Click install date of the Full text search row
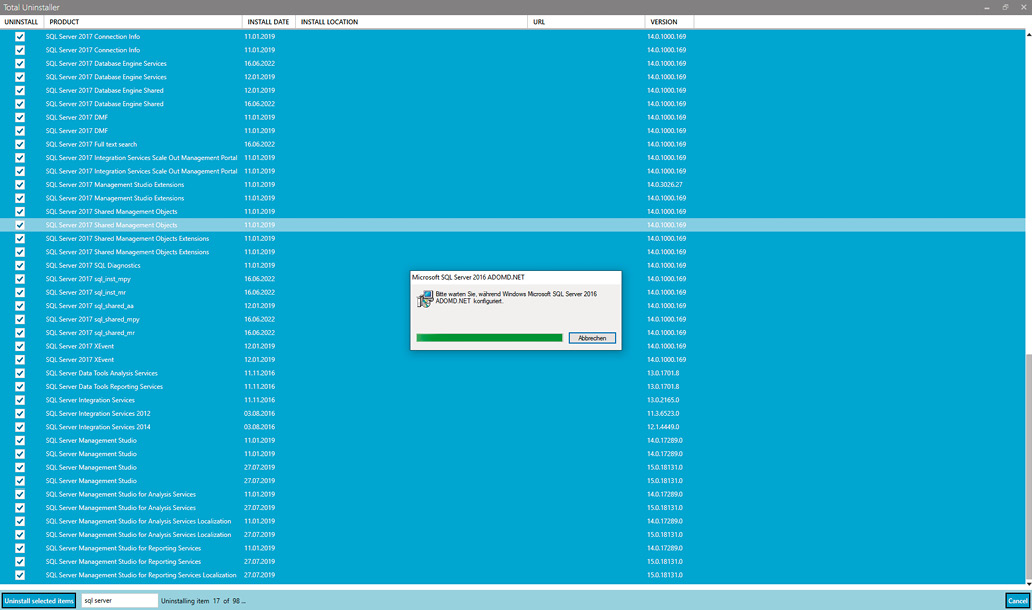 (x=259, y=144)
